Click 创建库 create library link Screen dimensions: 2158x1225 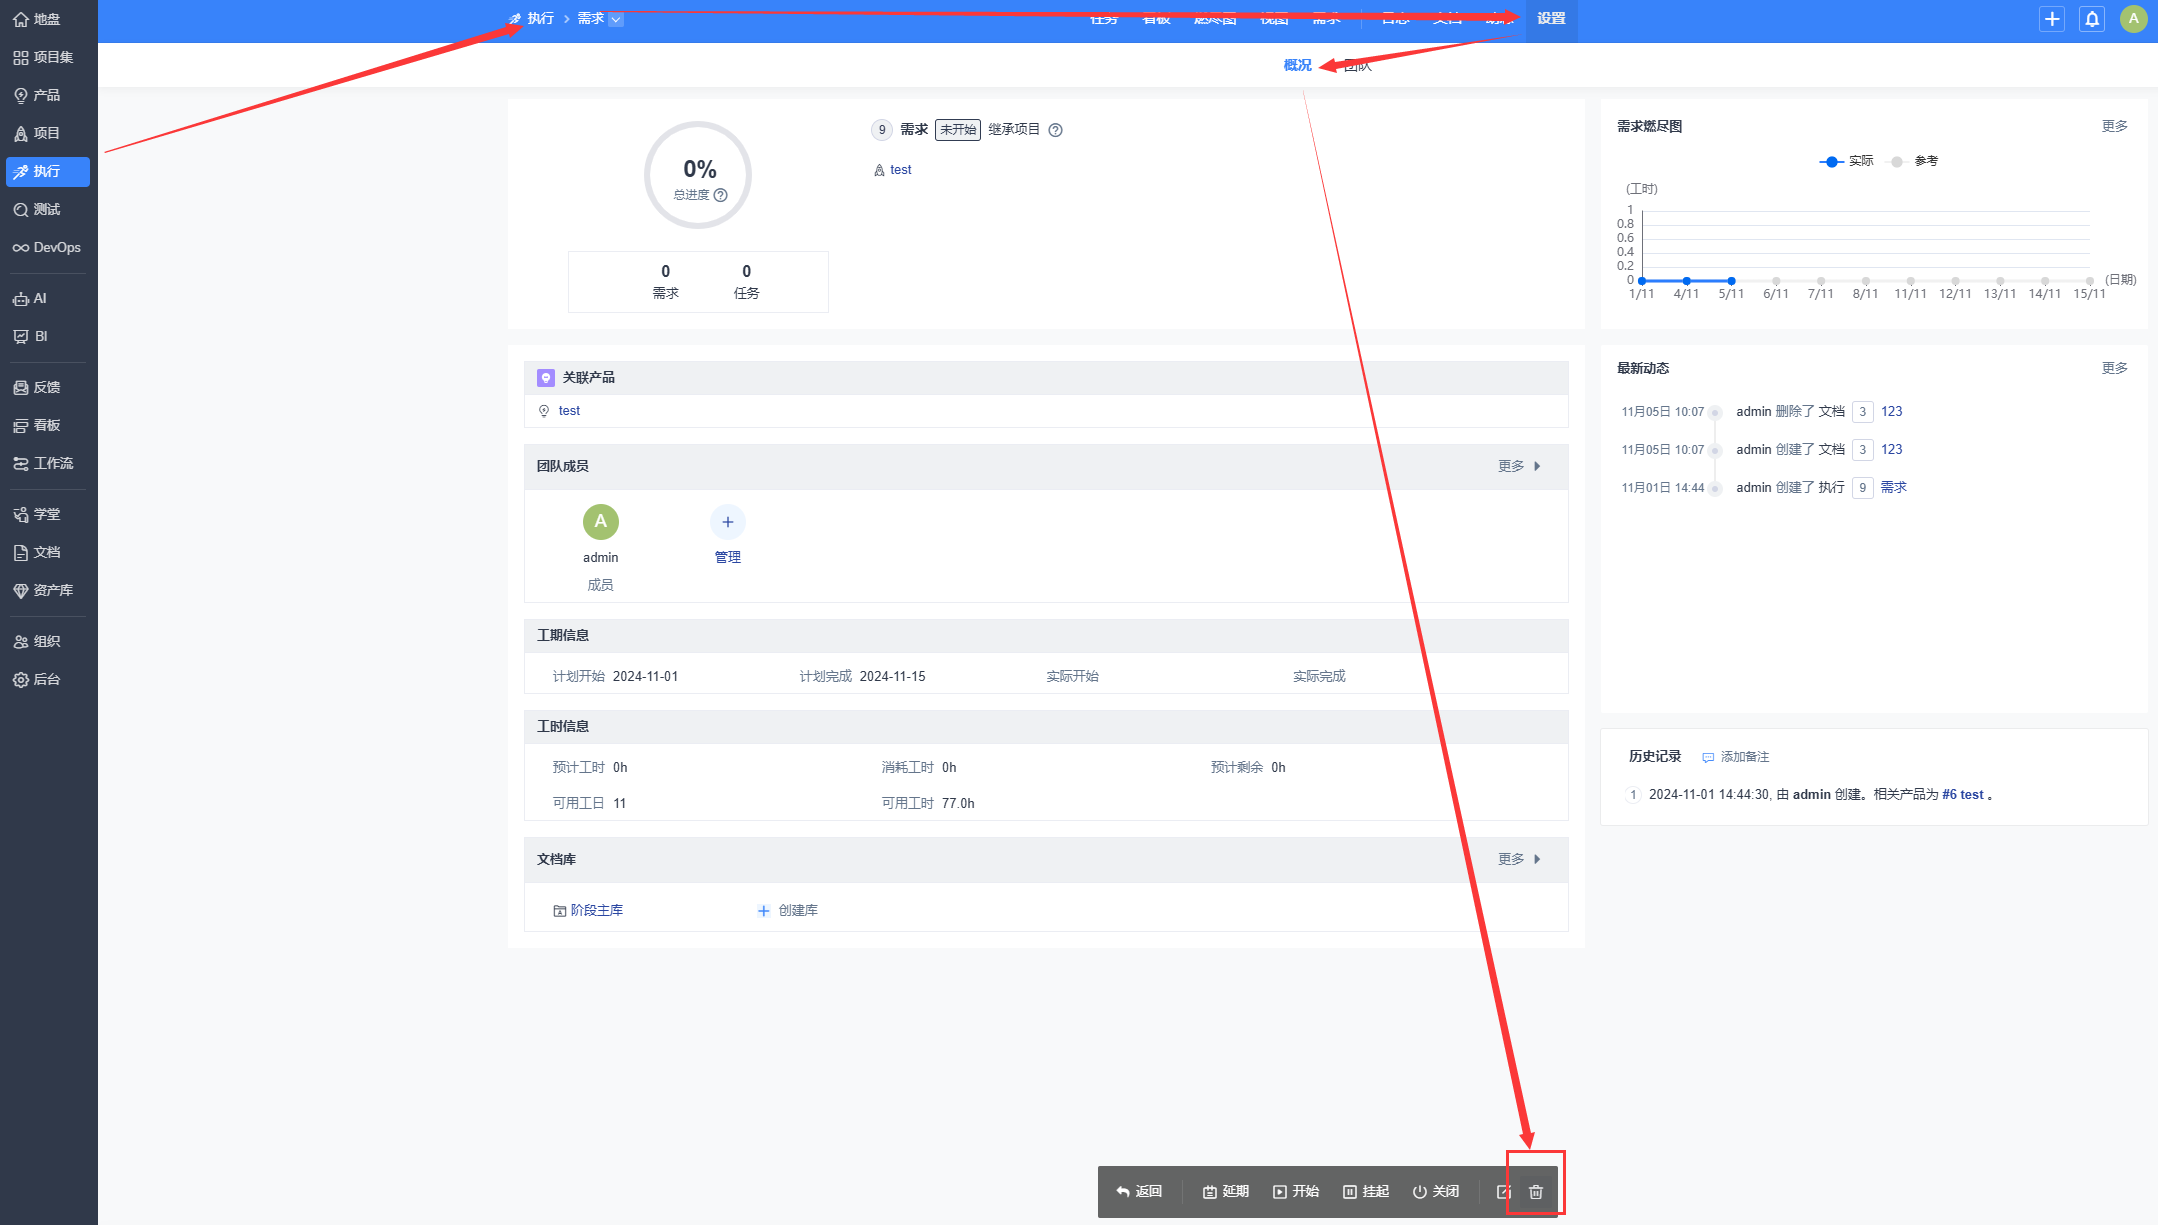pyautogui.click(x=788, y=910)
